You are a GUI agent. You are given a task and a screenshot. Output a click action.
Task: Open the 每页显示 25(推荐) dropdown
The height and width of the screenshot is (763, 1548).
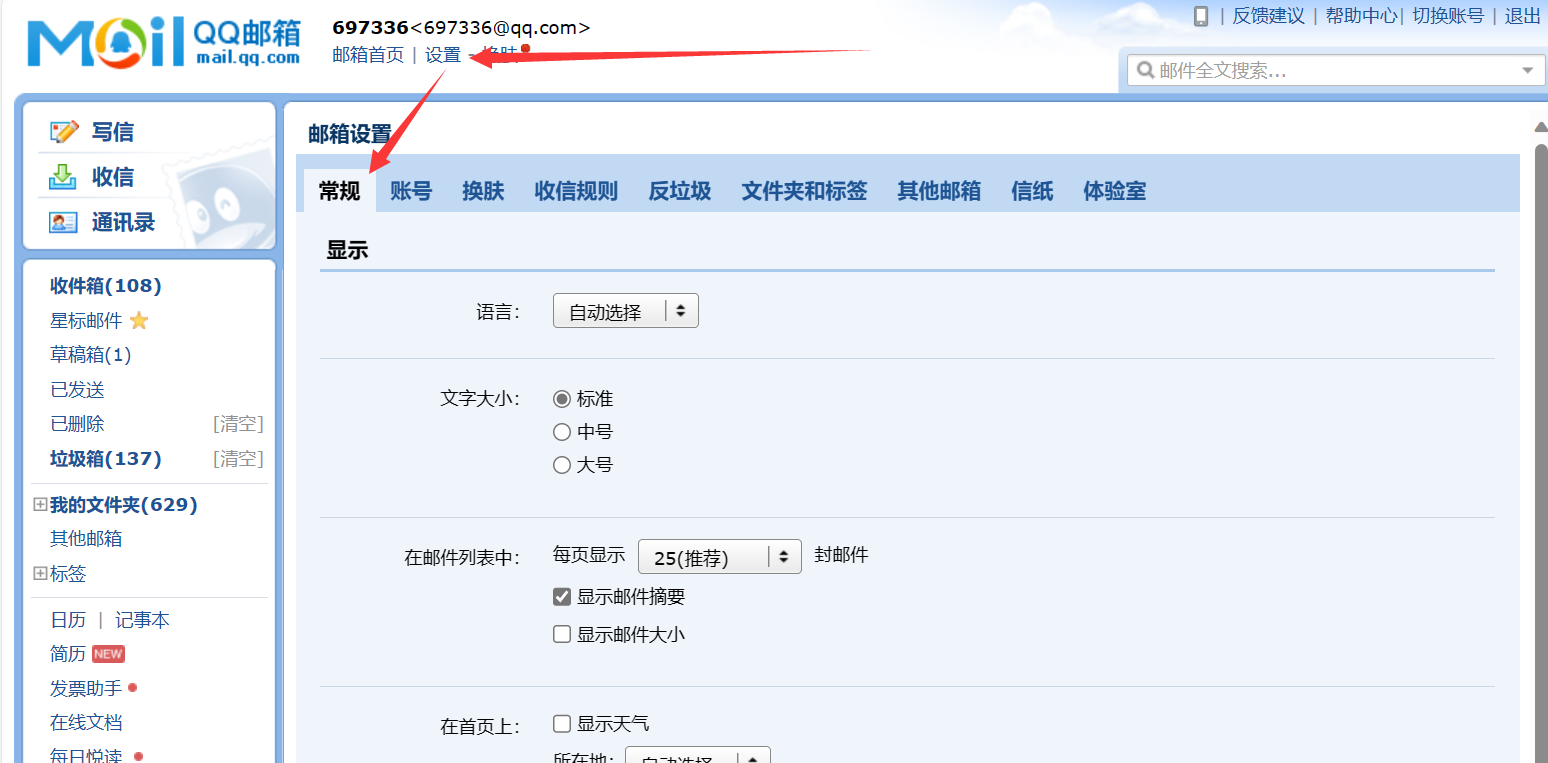click(720, 556)
